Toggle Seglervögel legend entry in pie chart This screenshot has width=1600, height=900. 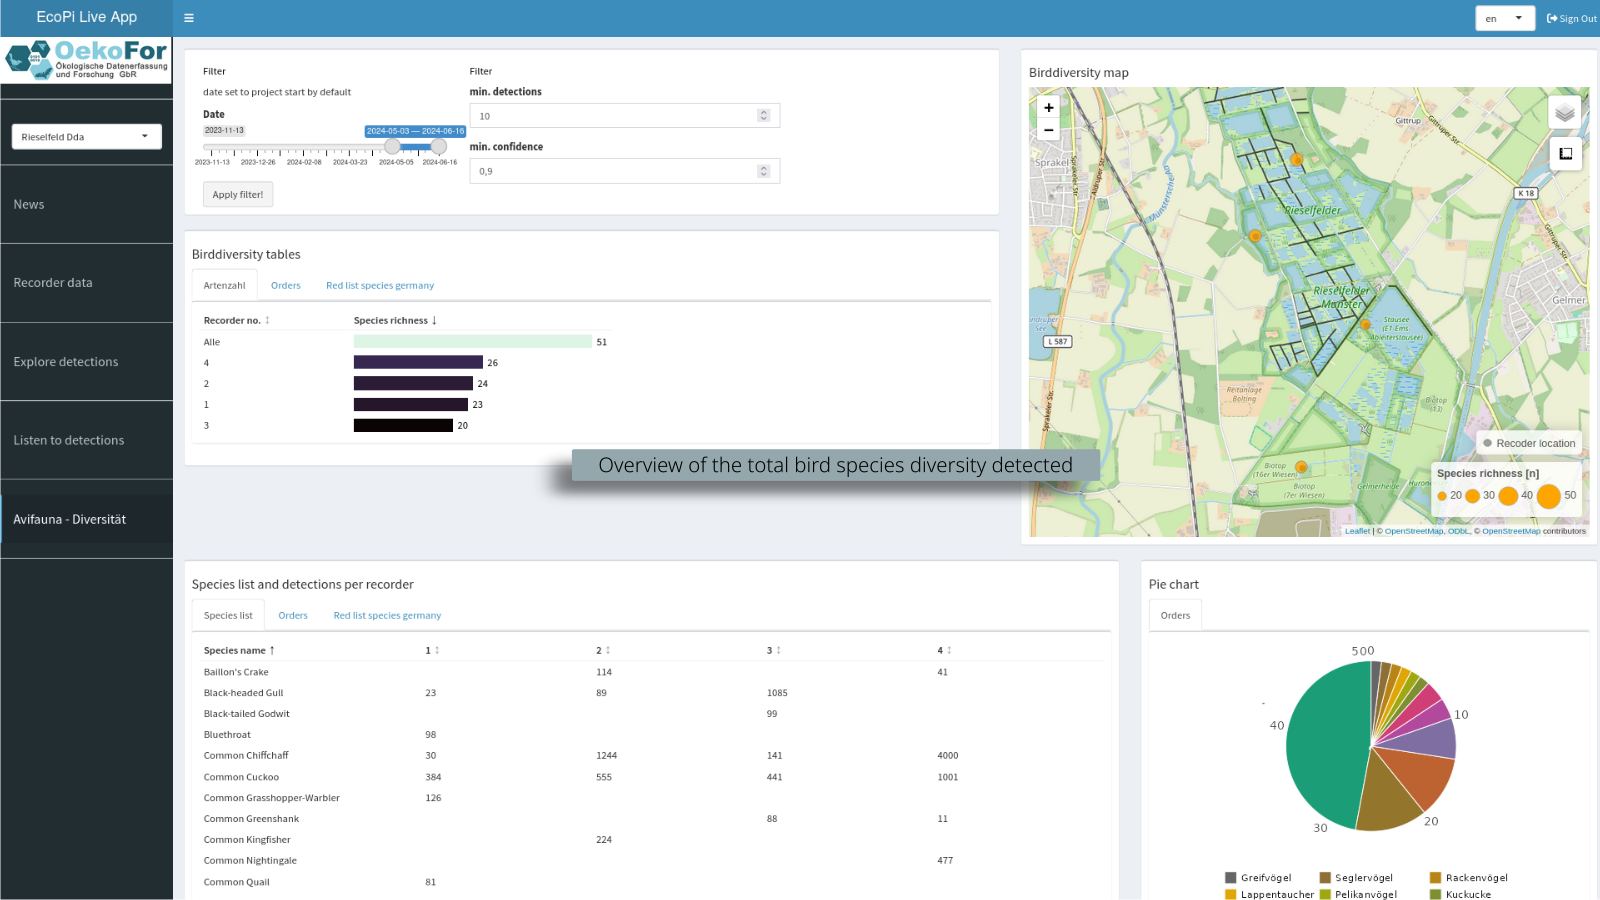pos(1356,878)
